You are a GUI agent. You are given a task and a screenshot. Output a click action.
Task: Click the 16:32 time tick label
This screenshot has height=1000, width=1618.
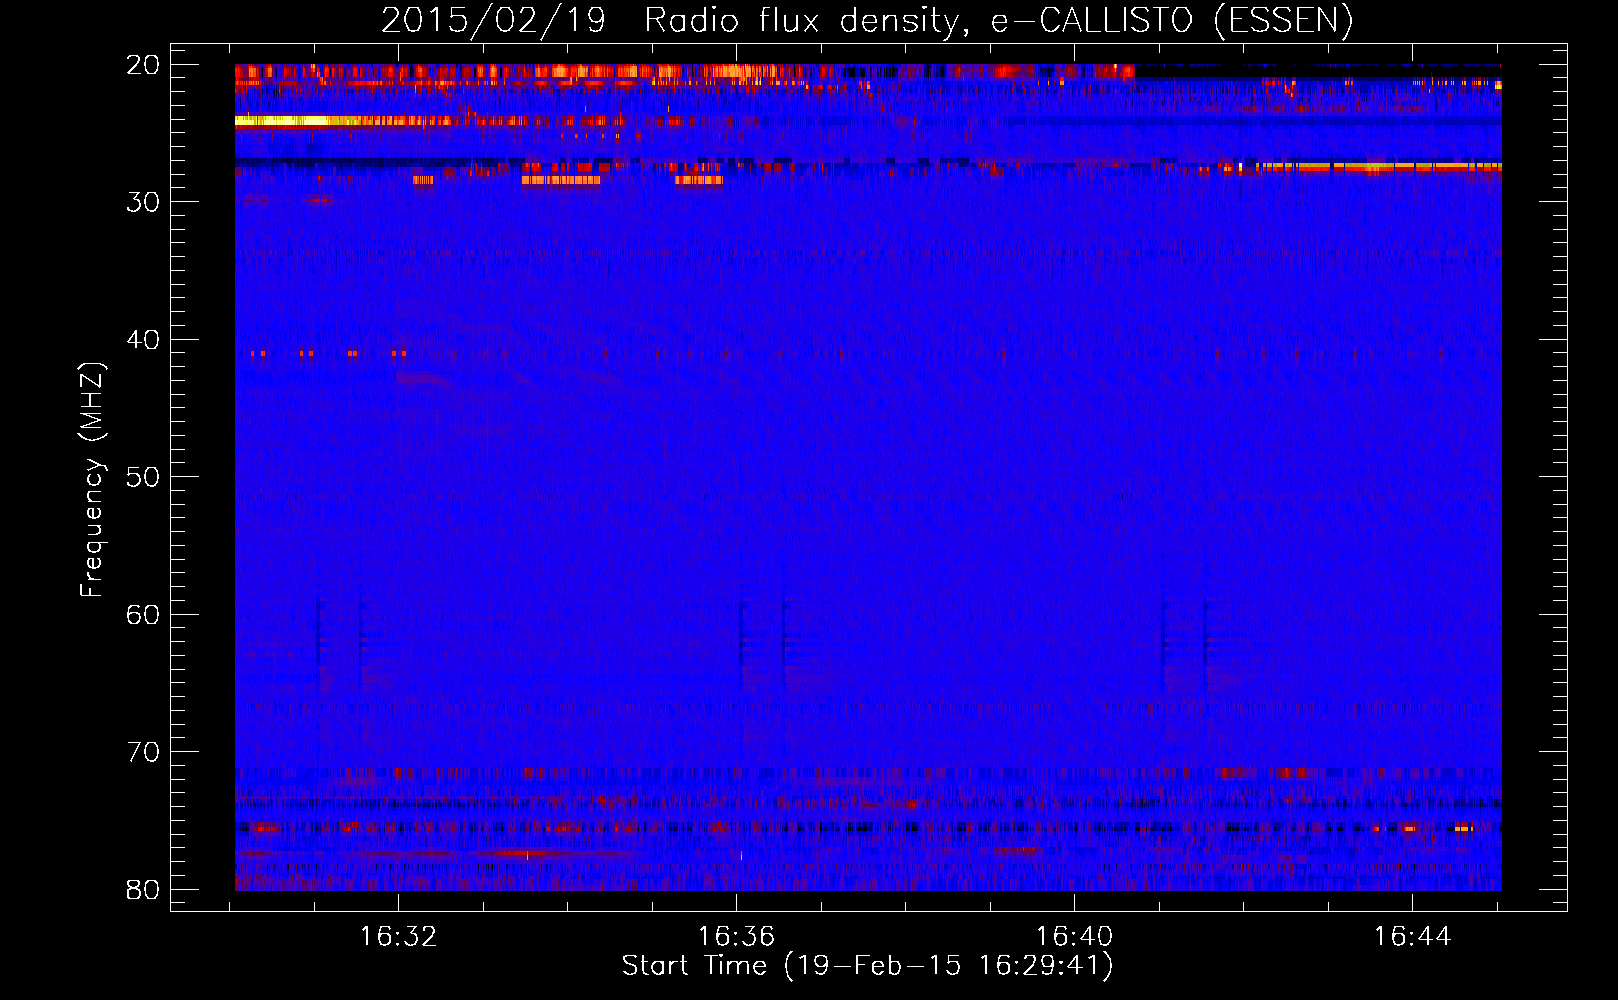[x=399, y=937]
